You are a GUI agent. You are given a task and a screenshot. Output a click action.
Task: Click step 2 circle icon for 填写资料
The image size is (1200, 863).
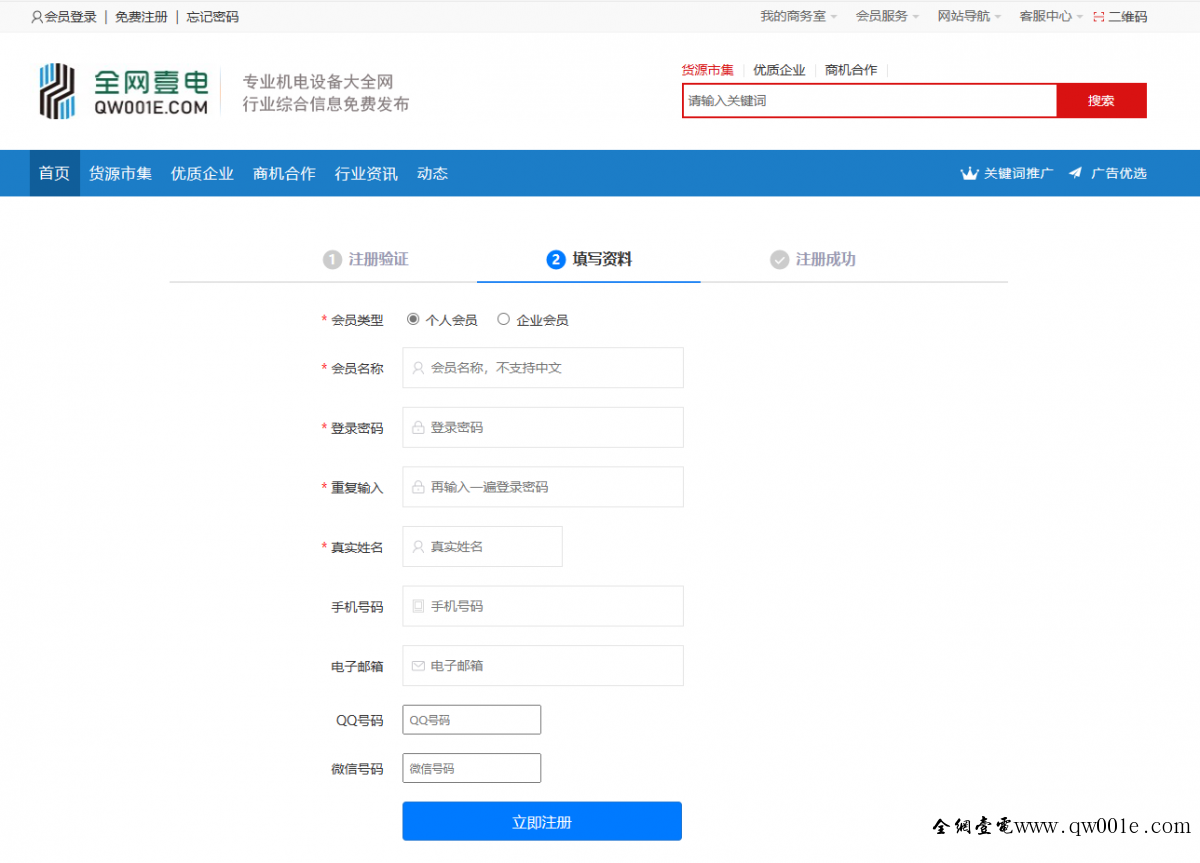click(556, 260)
